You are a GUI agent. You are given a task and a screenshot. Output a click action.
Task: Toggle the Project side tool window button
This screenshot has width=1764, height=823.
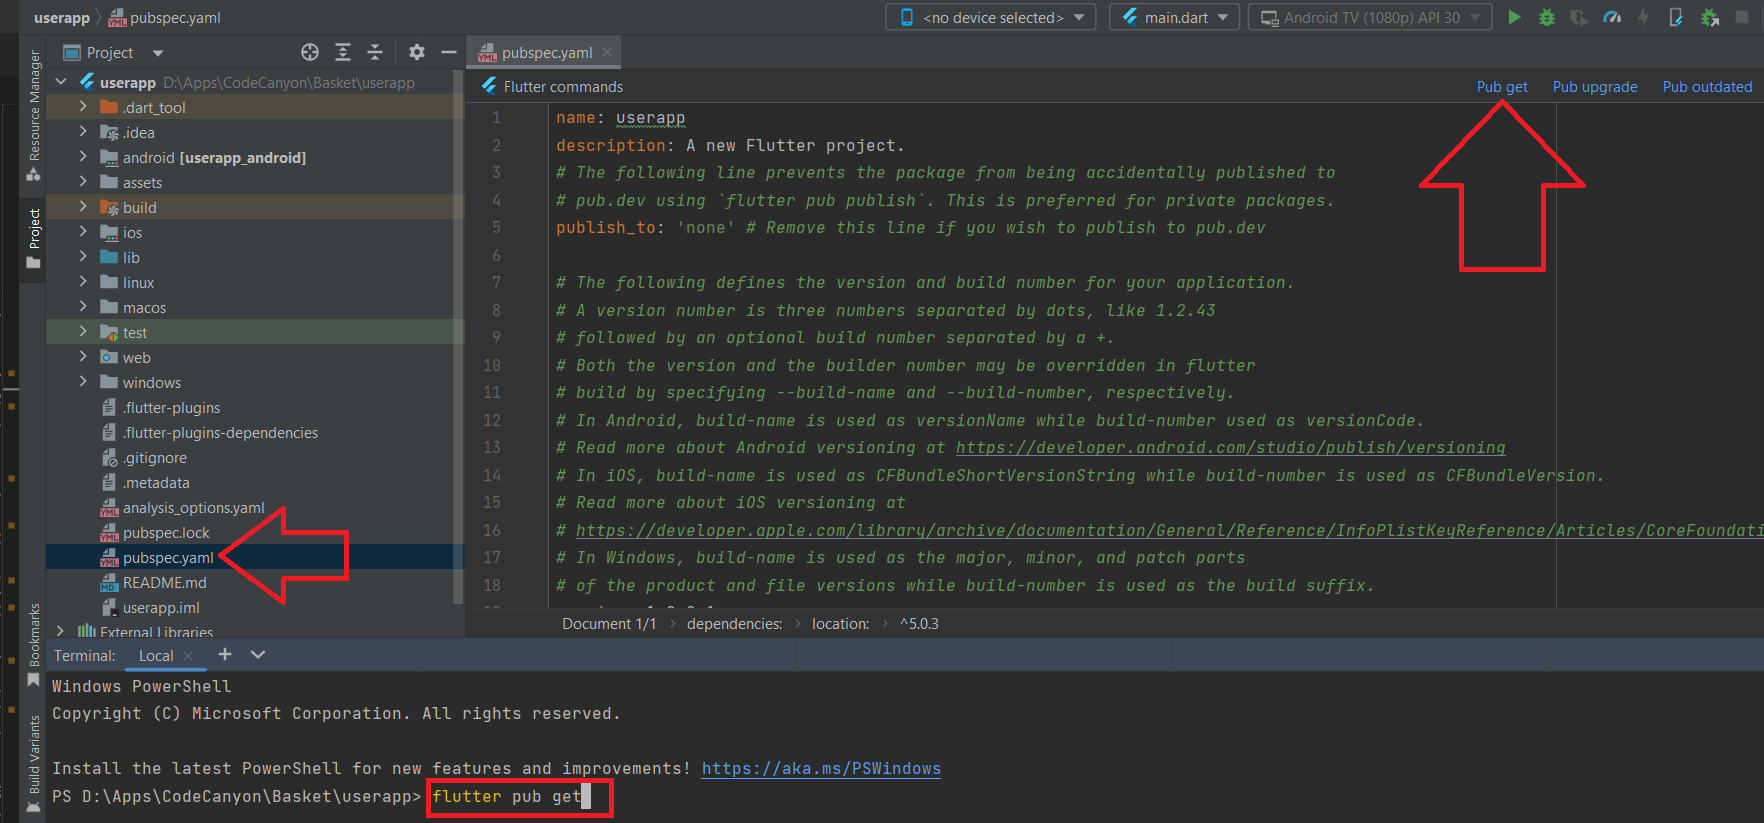(34, 238)
